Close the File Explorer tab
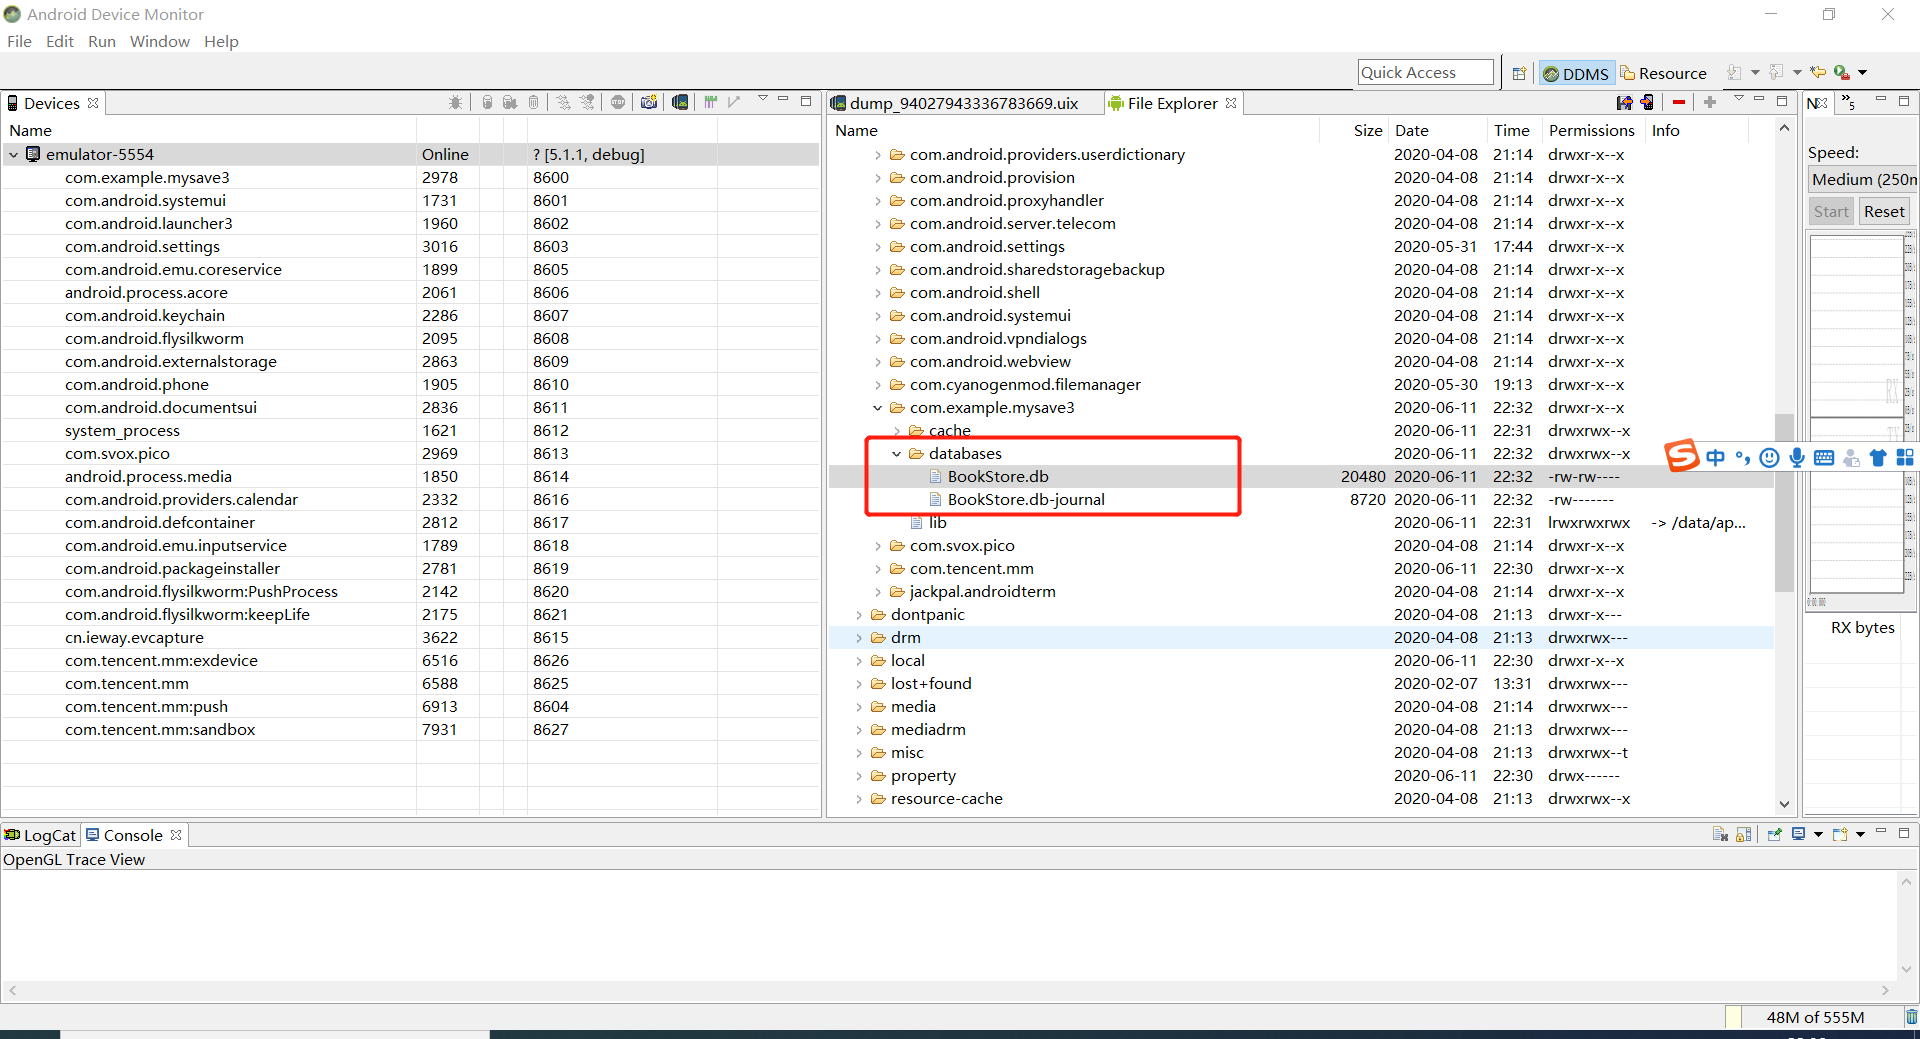Image resolution: width=1920 pixels, height=1039 pixels. click(x=1231, y=103)
